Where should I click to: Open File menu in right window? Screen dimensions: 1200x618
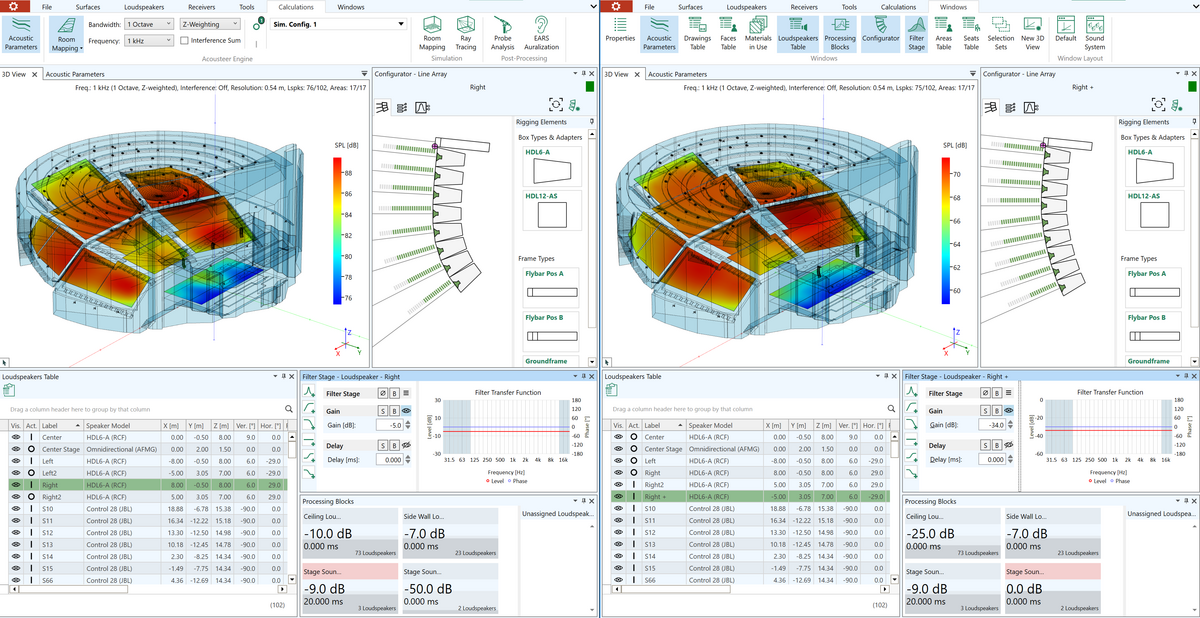pyautogui.click(x=649, y=7)
